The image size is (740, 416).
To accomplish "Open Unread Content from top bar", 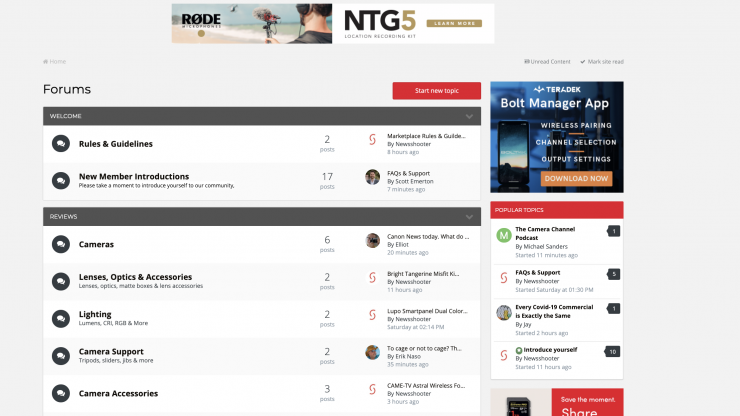I will [x=548, y=62].
